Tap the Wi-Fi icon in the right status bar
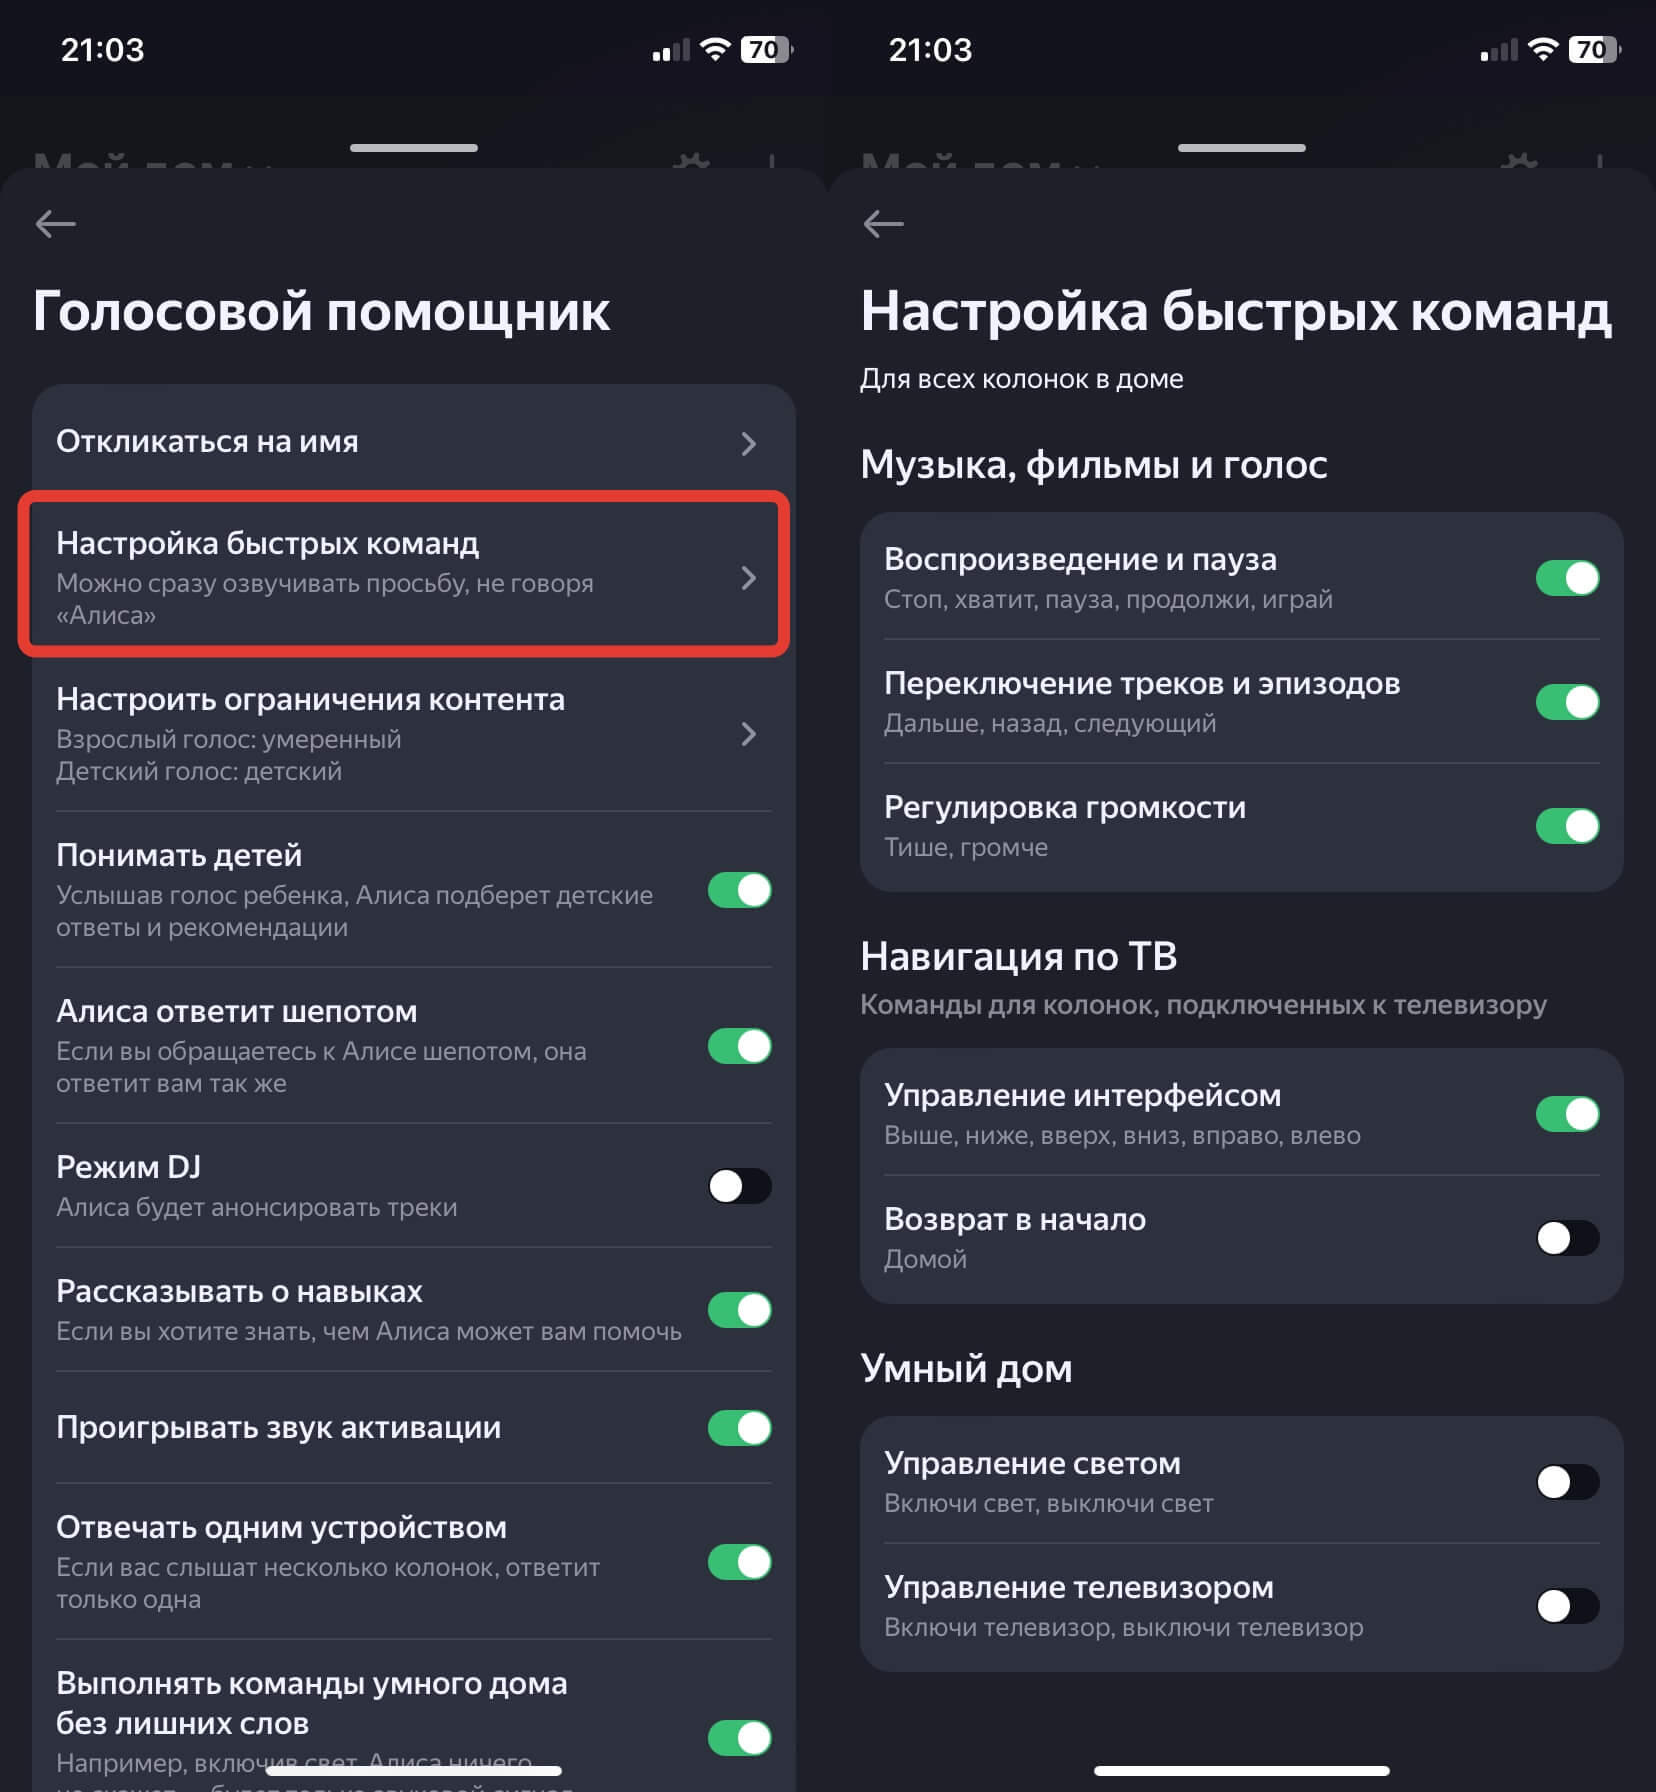The width and height of the screenshot is (1656, 1792). click(1543, 49)
